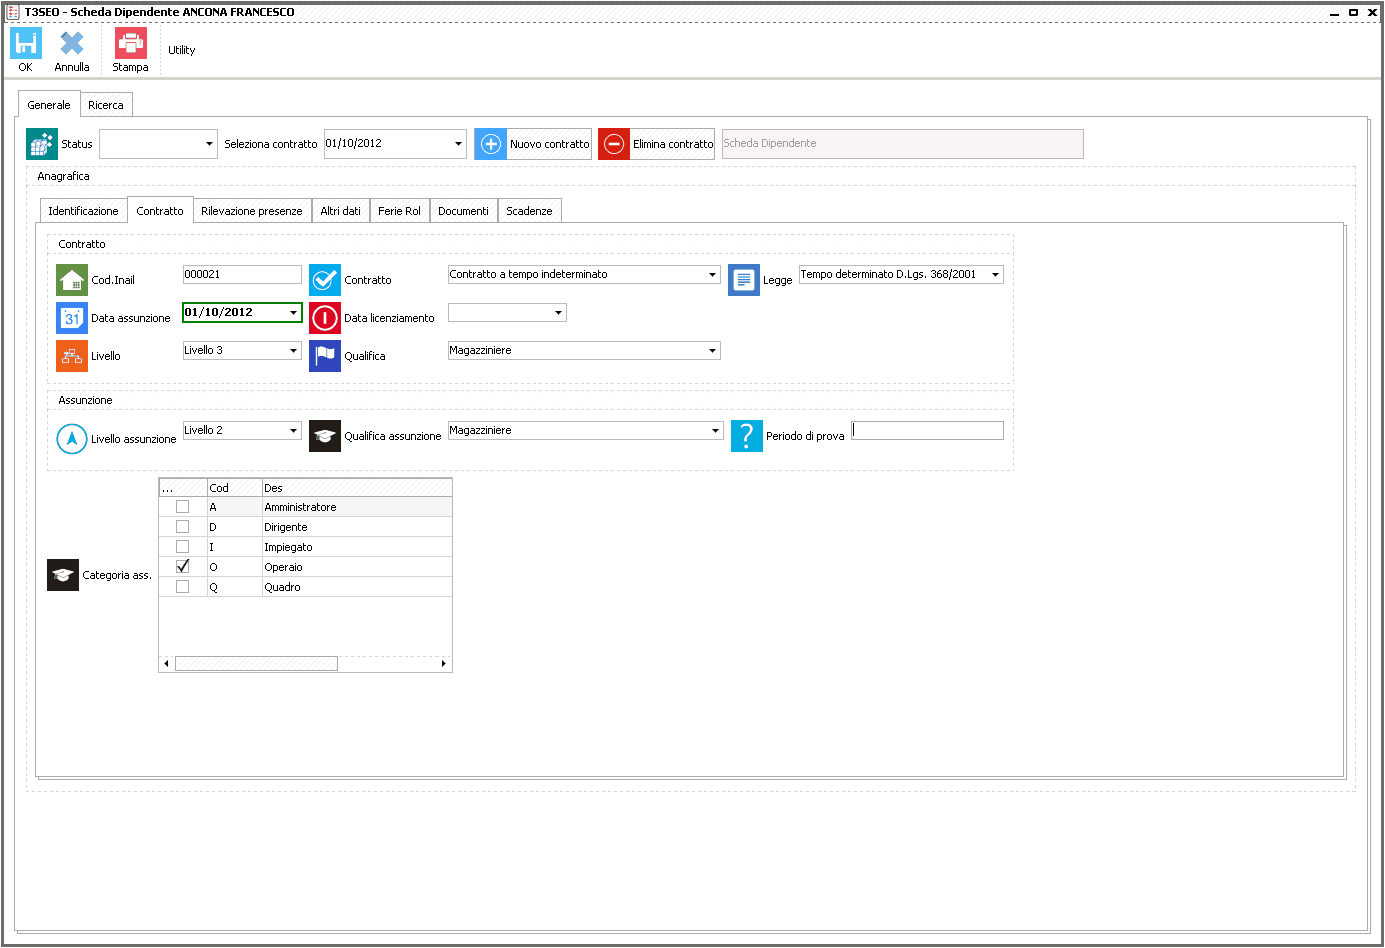The height and width of the screenshot is (948, 1385).
Task: Open the Altri dati tab
Action: 341,211
